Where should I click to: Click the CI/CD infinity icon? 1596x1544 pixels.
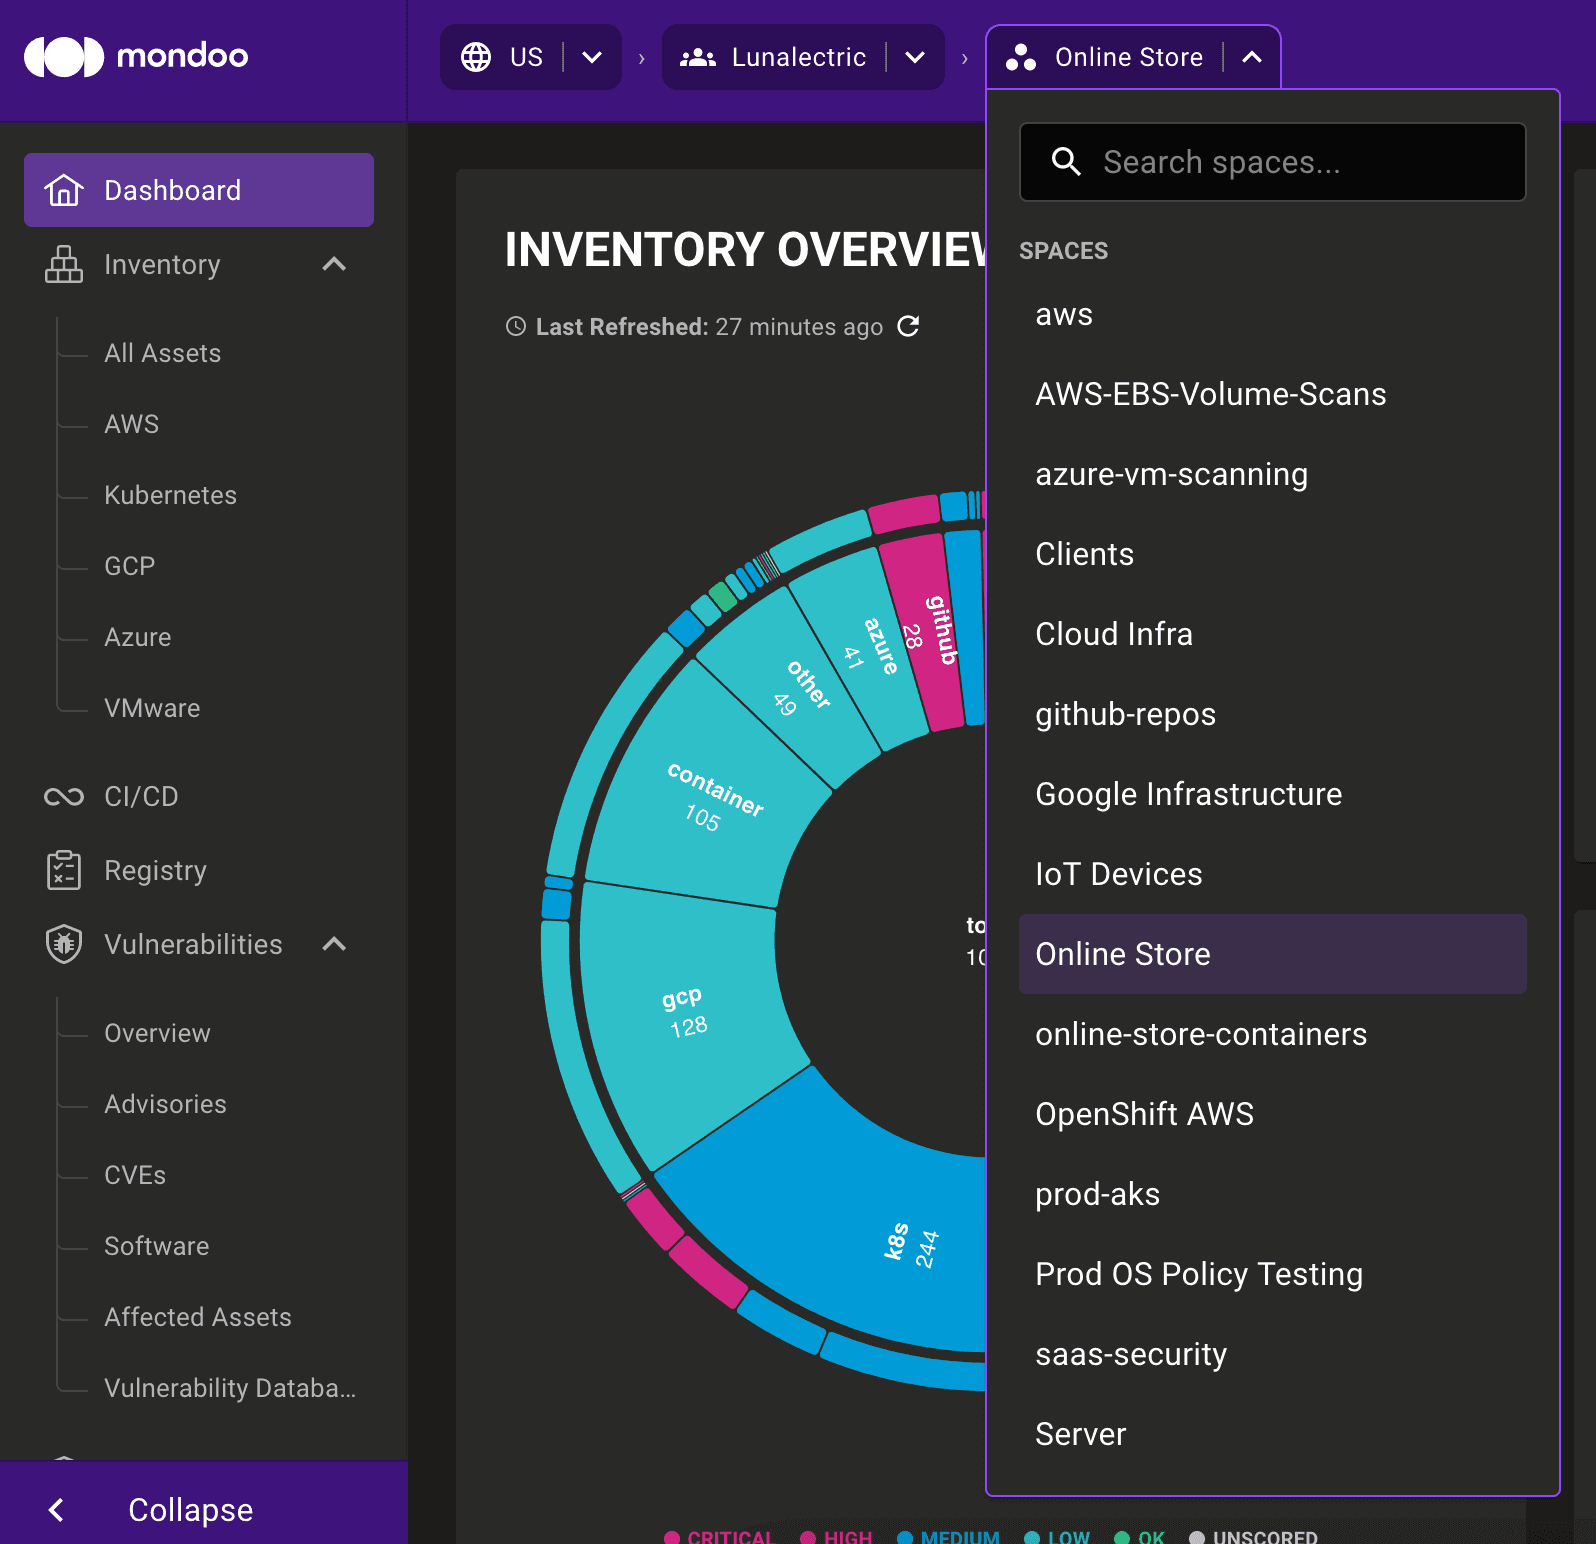click(x=64, y=797)
